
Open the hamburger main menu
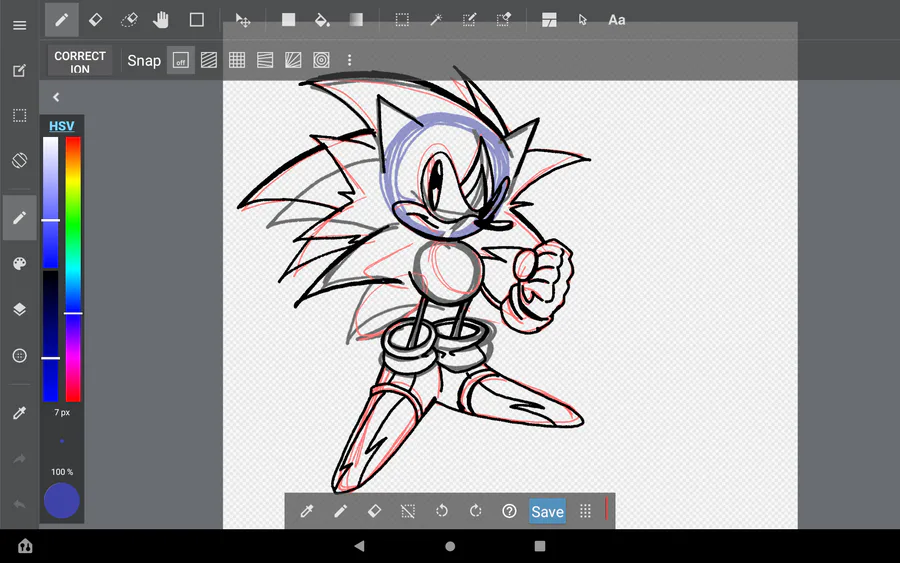point(20,25)
